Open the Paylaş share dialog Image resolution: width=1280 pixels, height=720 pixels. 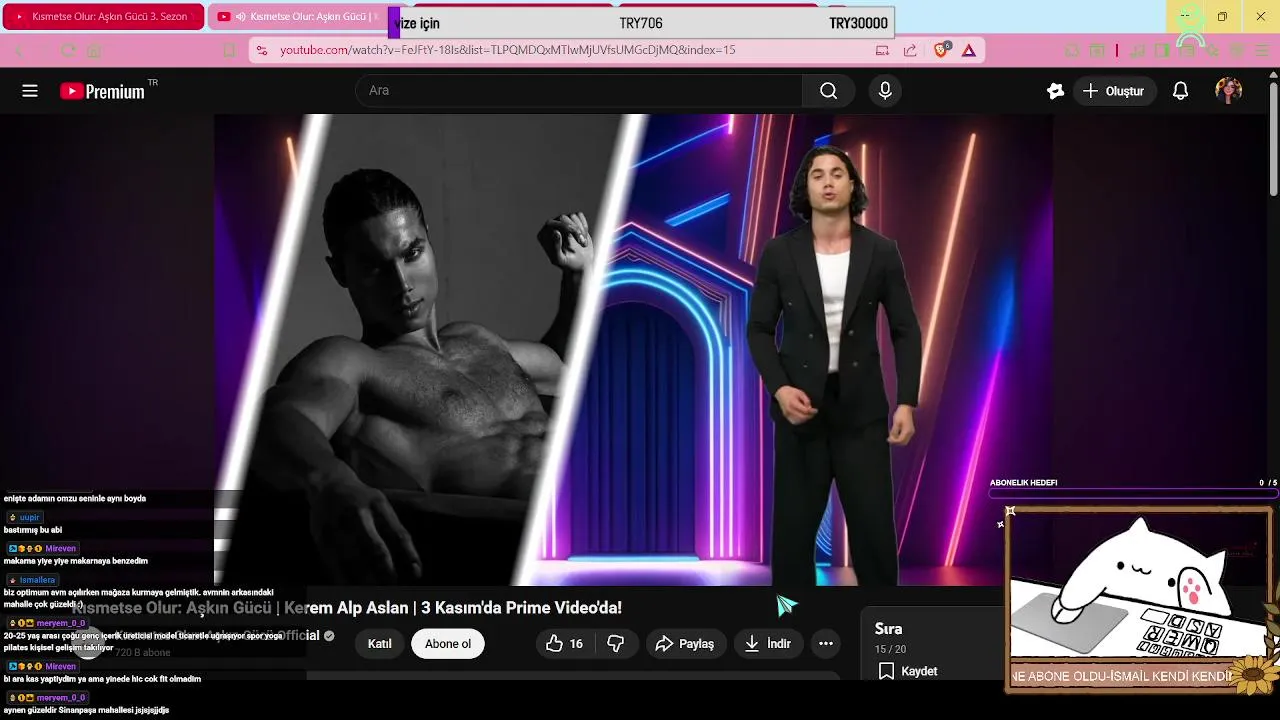685,644
